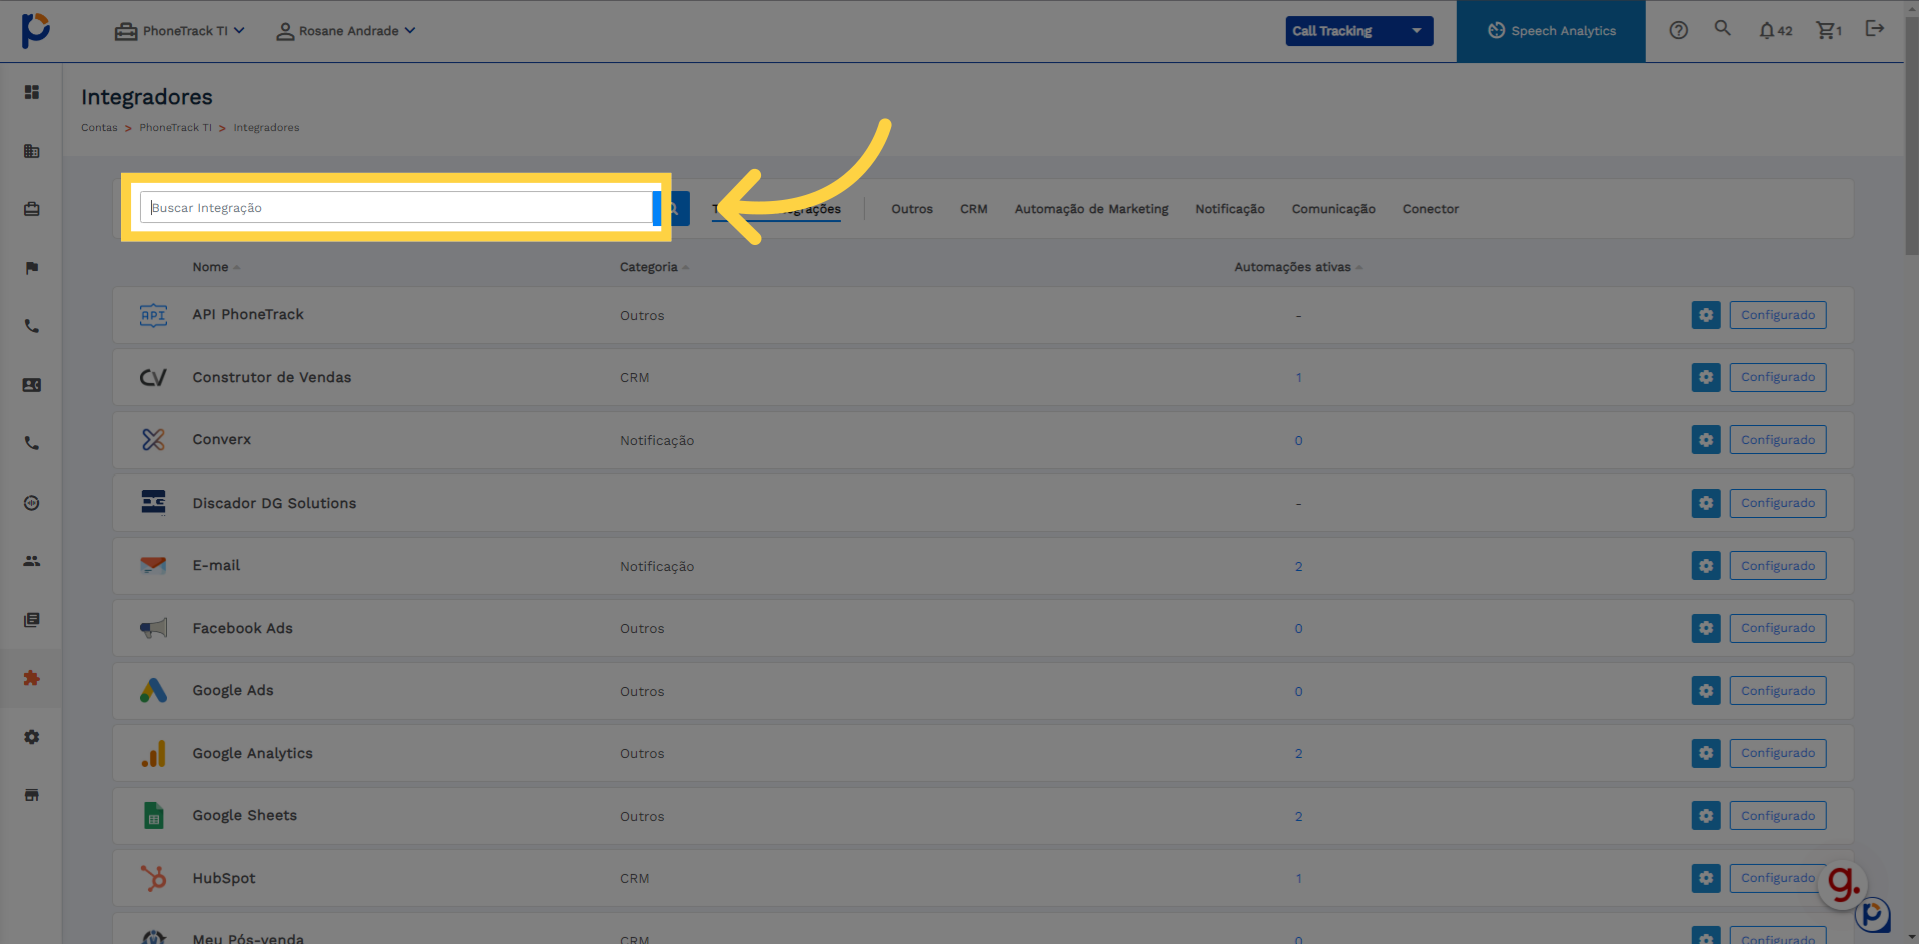Screen dimensions: 1919x944
Task: Click the Speech Analytics button
Action: (1551, 31)
